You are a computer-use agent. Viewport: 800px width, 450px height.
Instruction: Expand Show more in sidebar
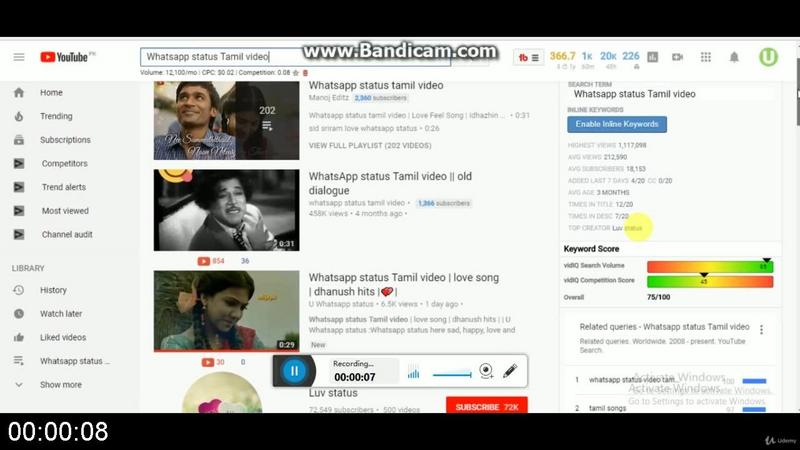pyautogui.click(x=61, y=385)
